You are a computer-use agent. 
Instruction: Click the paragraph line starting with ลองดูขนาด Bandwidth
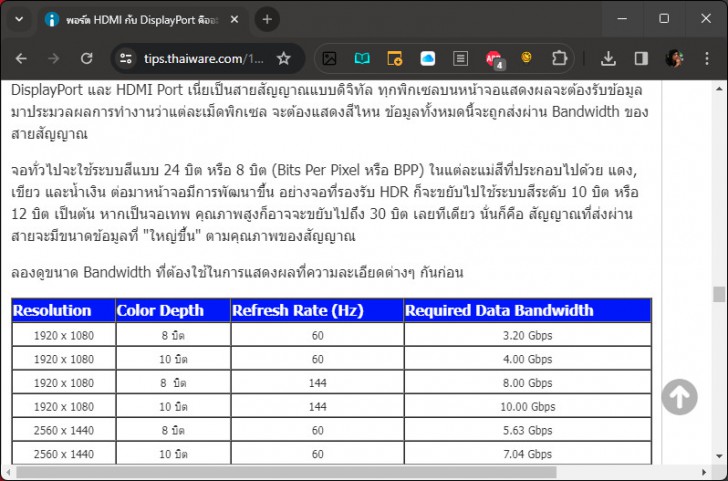tap(237, 272)
